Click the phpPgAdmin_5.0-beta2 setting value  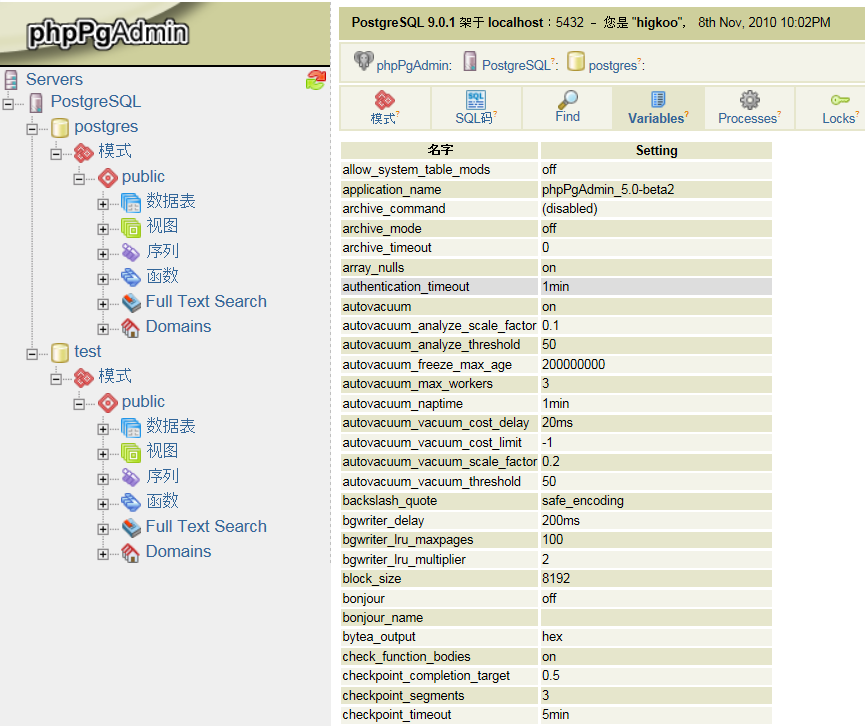pyautogui.click(x=608, y=190)
